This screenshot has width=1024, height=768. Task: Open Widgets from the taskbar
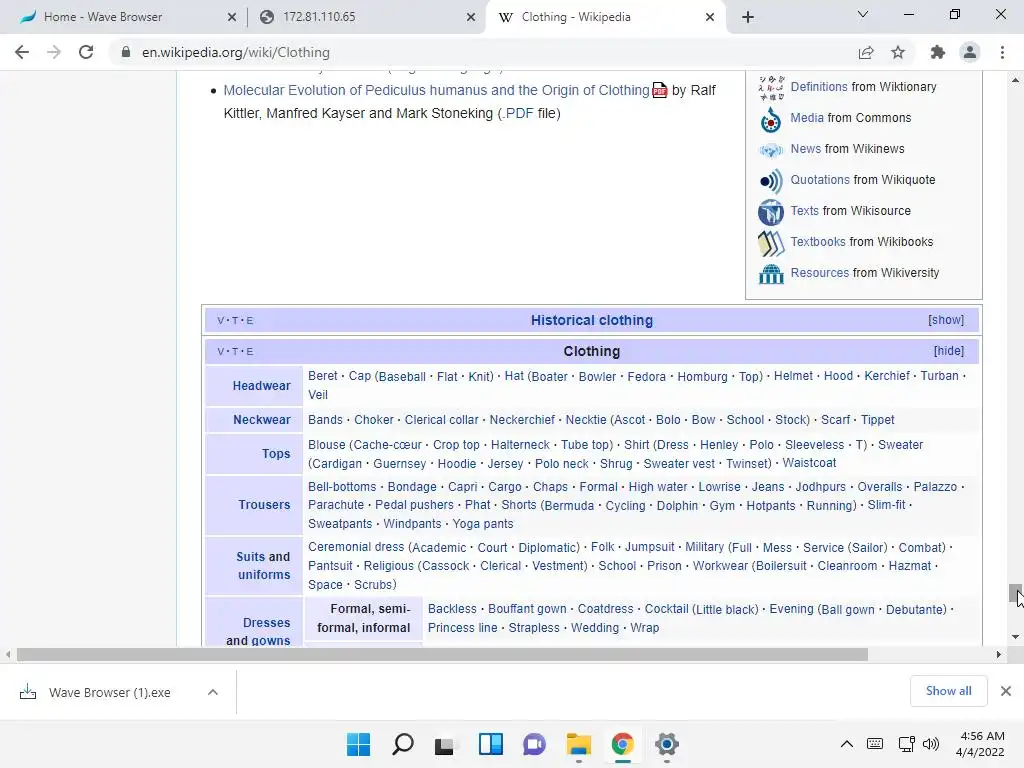(x=490, y=744)
